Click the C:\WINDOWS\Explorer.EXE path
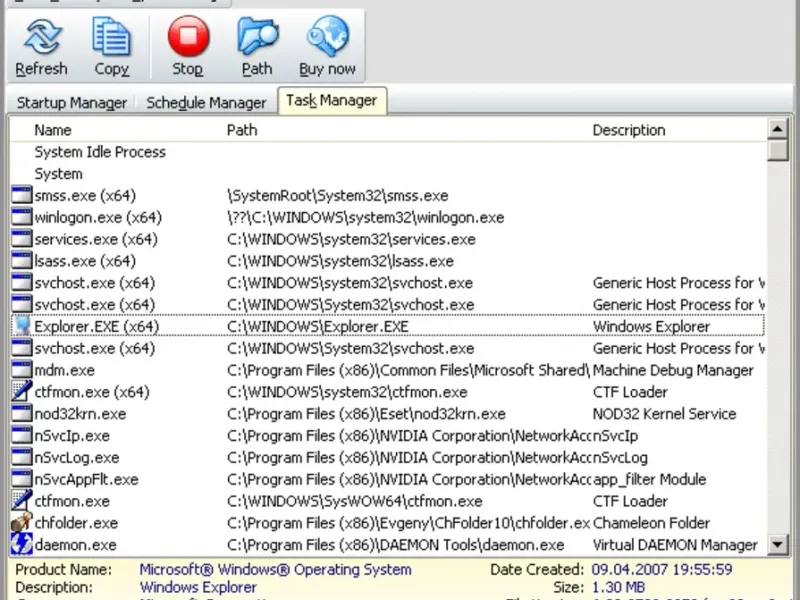 coord(318,327)
